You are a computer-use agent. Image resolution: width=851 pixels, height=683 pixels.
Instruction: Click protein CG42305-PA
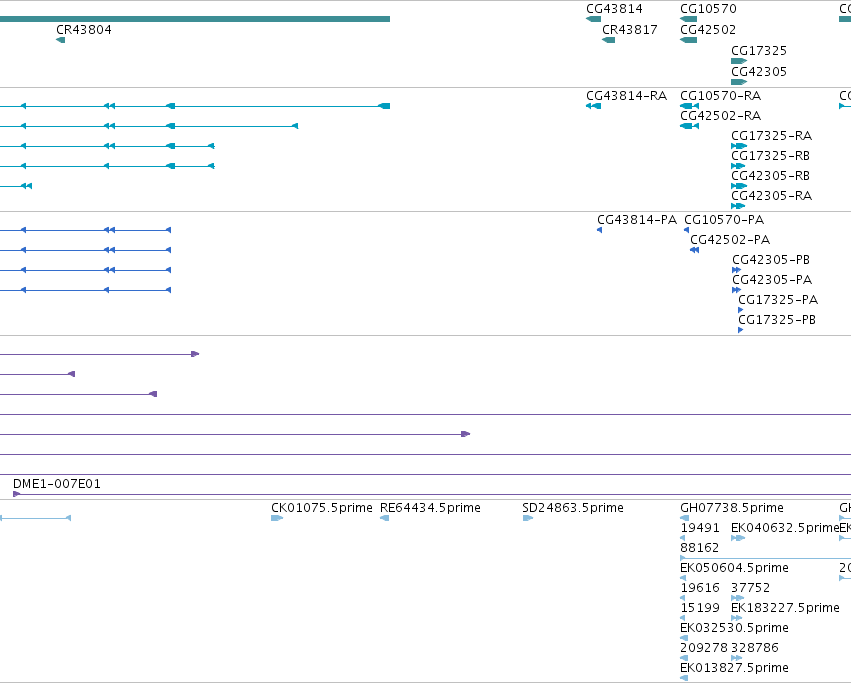[x=736, y=290]
